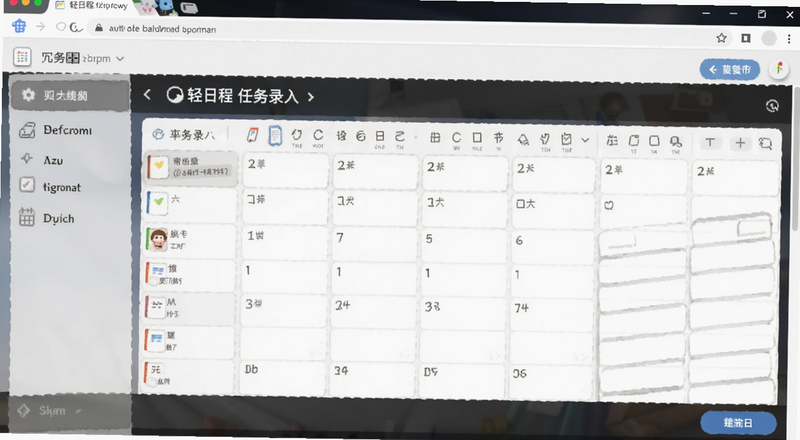The width and height of the screenshot is (800, 440).
Task: Select the gear settings item atop the sidebar
Action: [70, 95]
